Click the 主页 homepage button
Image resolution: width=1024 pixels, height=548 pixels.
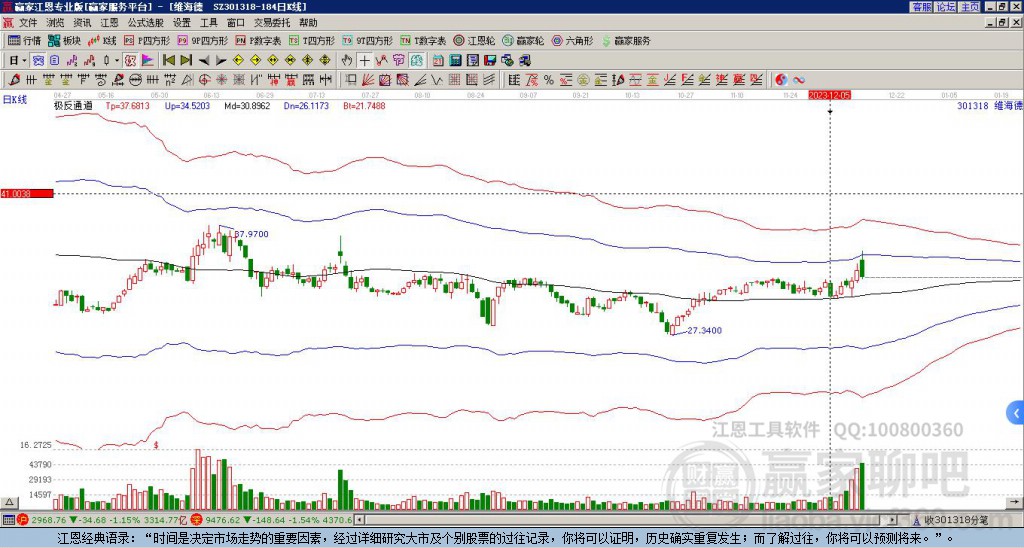pos(969,7)
